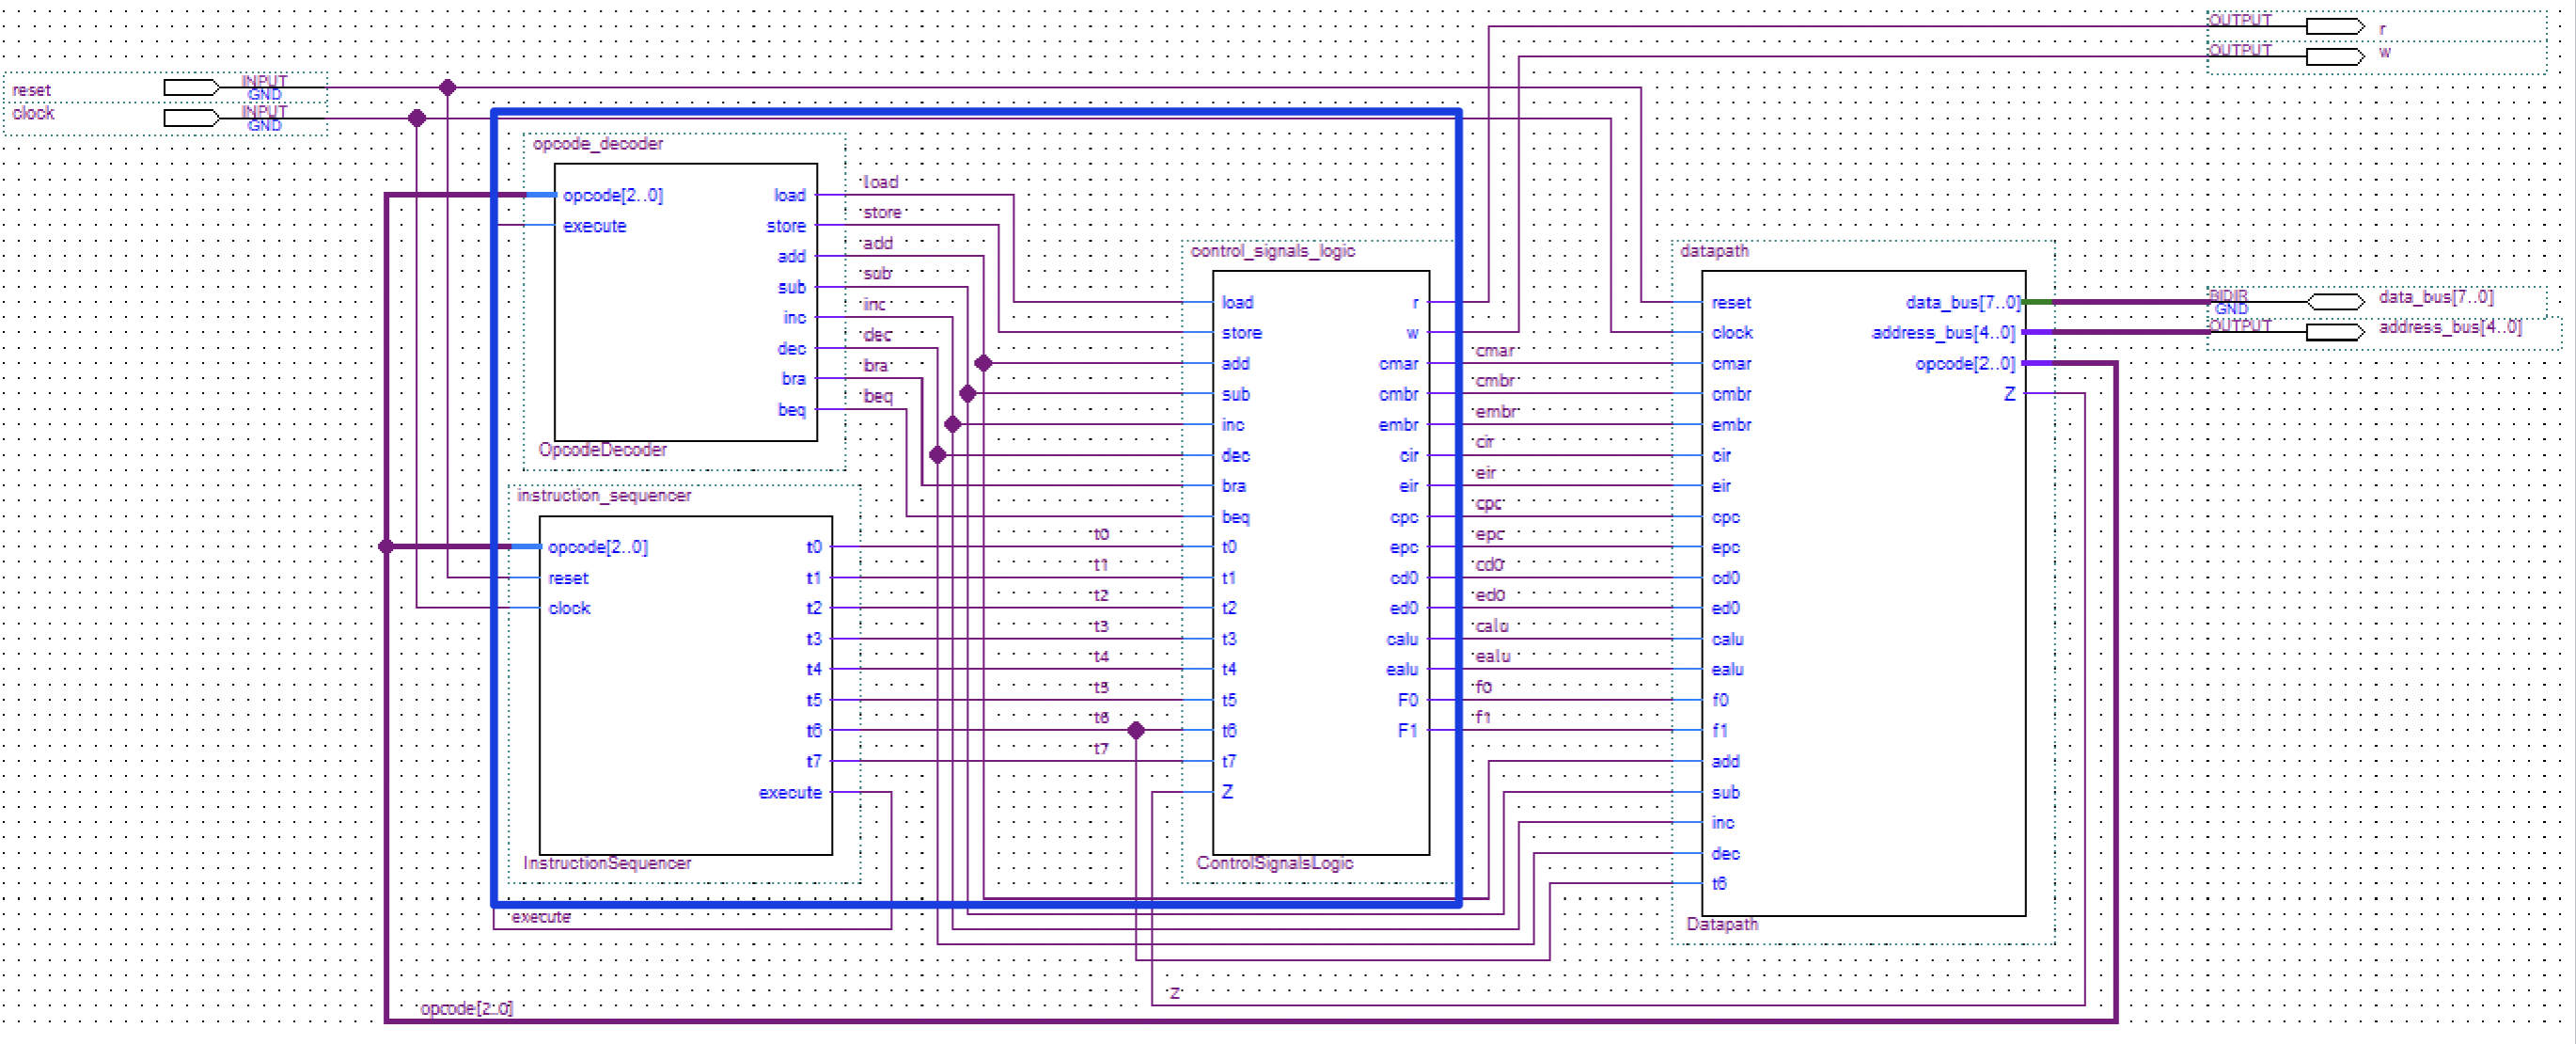Image resolution: width=2576 pixels, height=1044 pixels.
Task: Click the Z output port on Datapath
Action: tap(2009, 394)
